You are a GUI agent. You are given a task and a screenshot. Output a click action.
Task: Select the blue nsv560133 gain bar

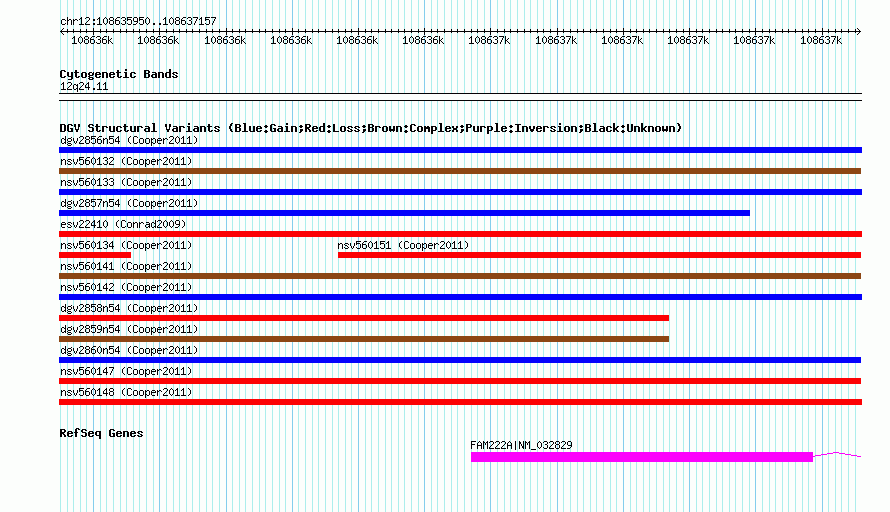tap(460, 192)
